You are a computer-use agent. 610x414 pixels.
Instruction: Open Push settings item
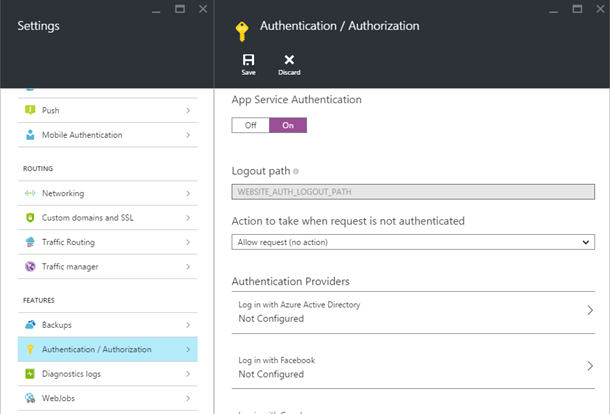(x=108, y=111)
